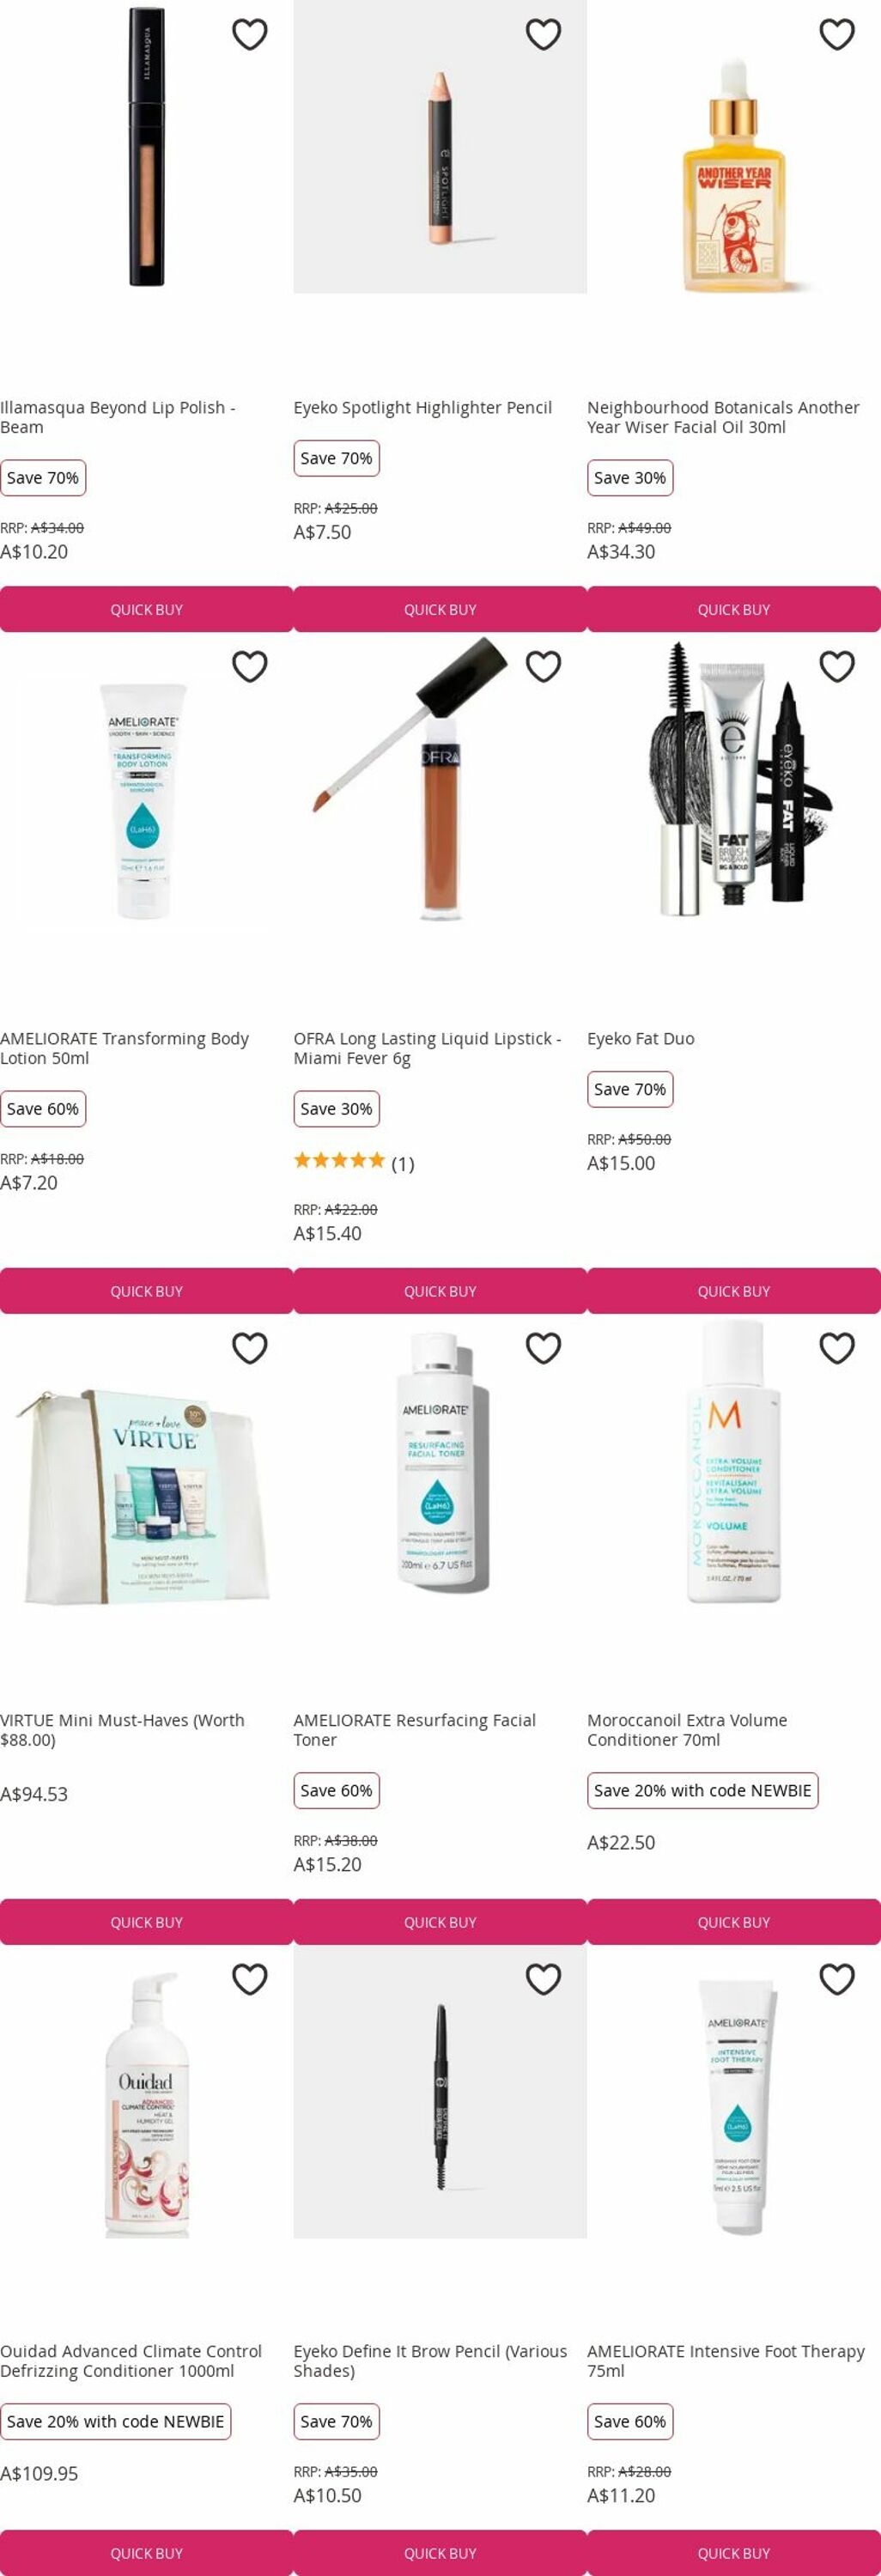The width and height of the screenshot is (881, 2576).
Task: Add Illamasqua Beyond Lip Polish to wishlist
Action: [x=249, y=34]
